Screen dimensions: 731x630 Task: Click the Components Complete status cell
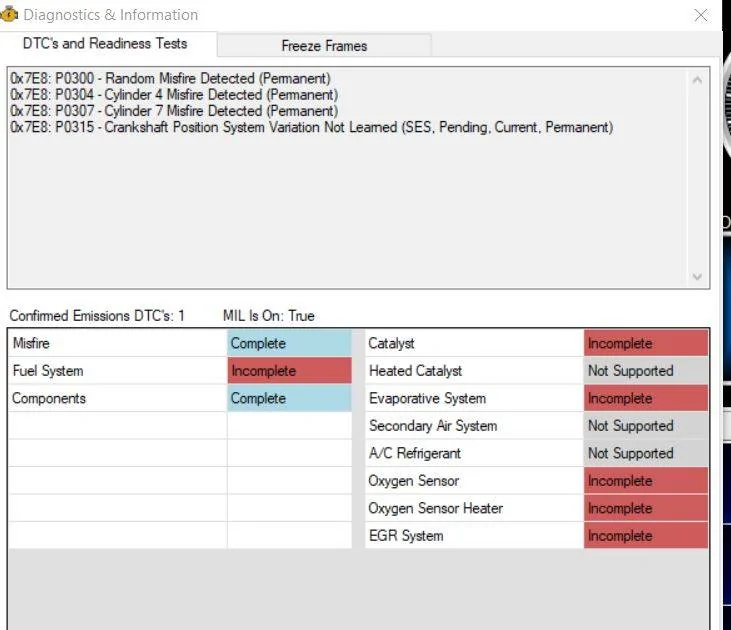(290, 398)
